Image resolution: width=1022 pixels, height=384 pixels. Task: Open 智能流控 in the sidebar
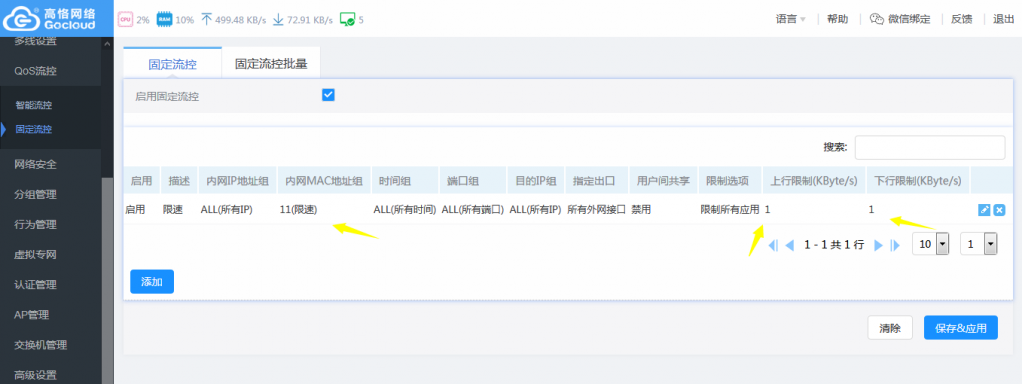pyautogui.click(x=34, y=105)
